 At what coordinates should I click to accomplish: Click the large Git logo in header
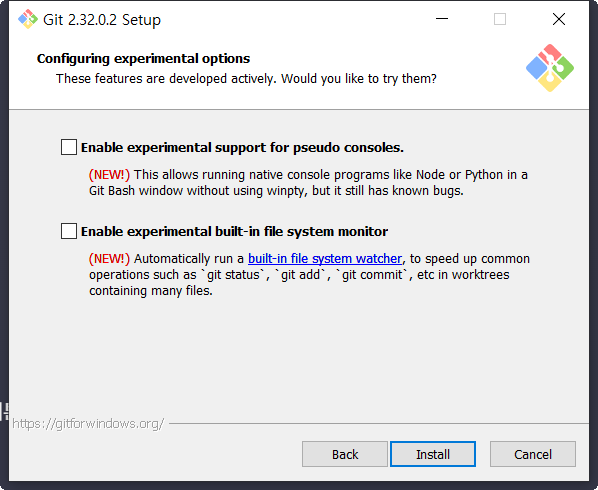tap(550, 68)
